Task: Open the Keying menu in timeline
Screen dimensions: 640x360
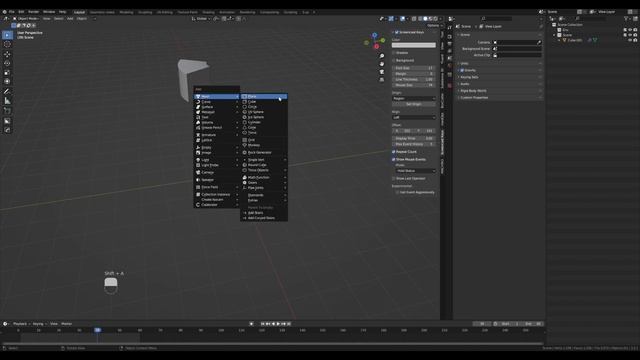Action: coord(39,324)
